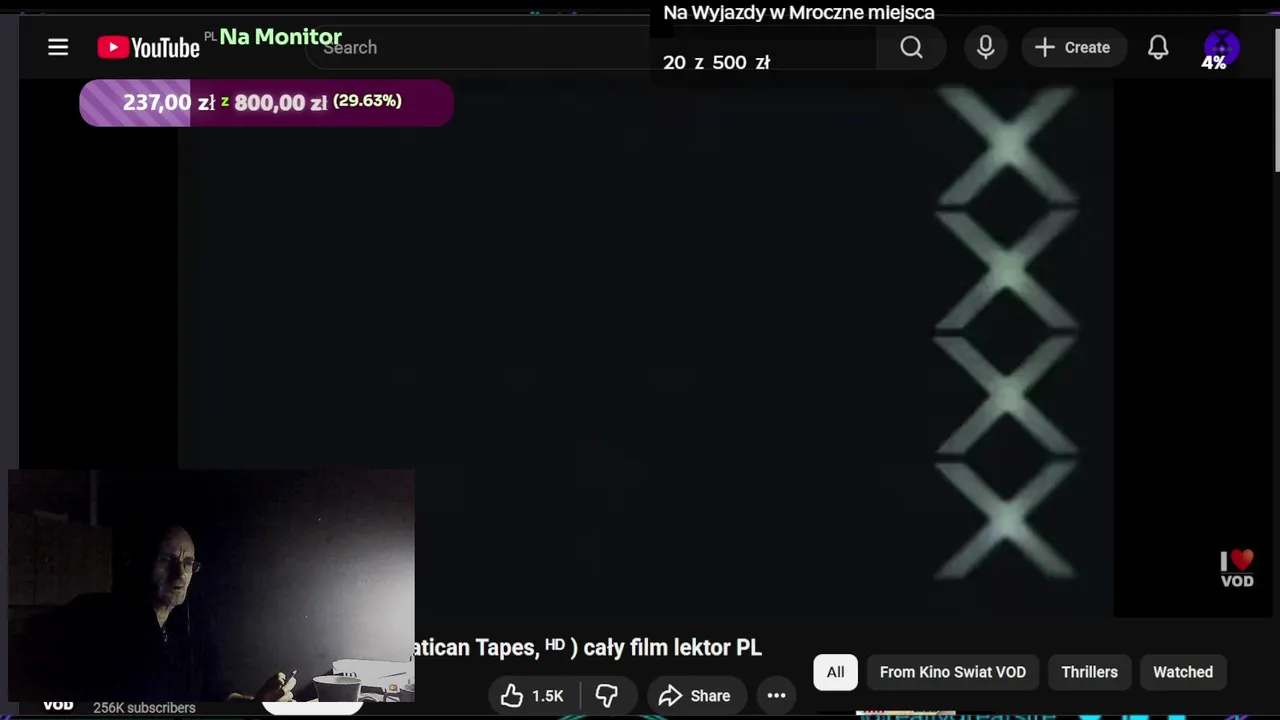Click the magnifying glass search button

[x=911, y=48]
